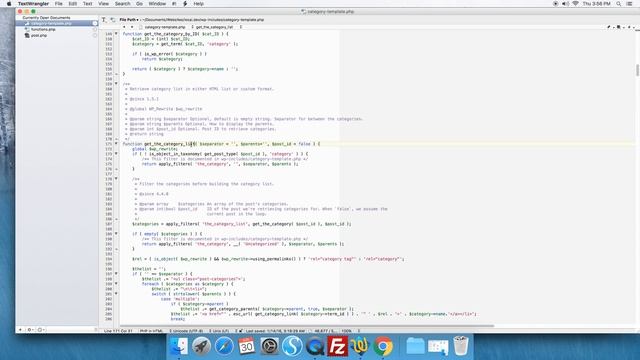Collapse the filter comment fold at line 178
The width and height of the screenshot is (640, 360).
[x=116, y=179]
